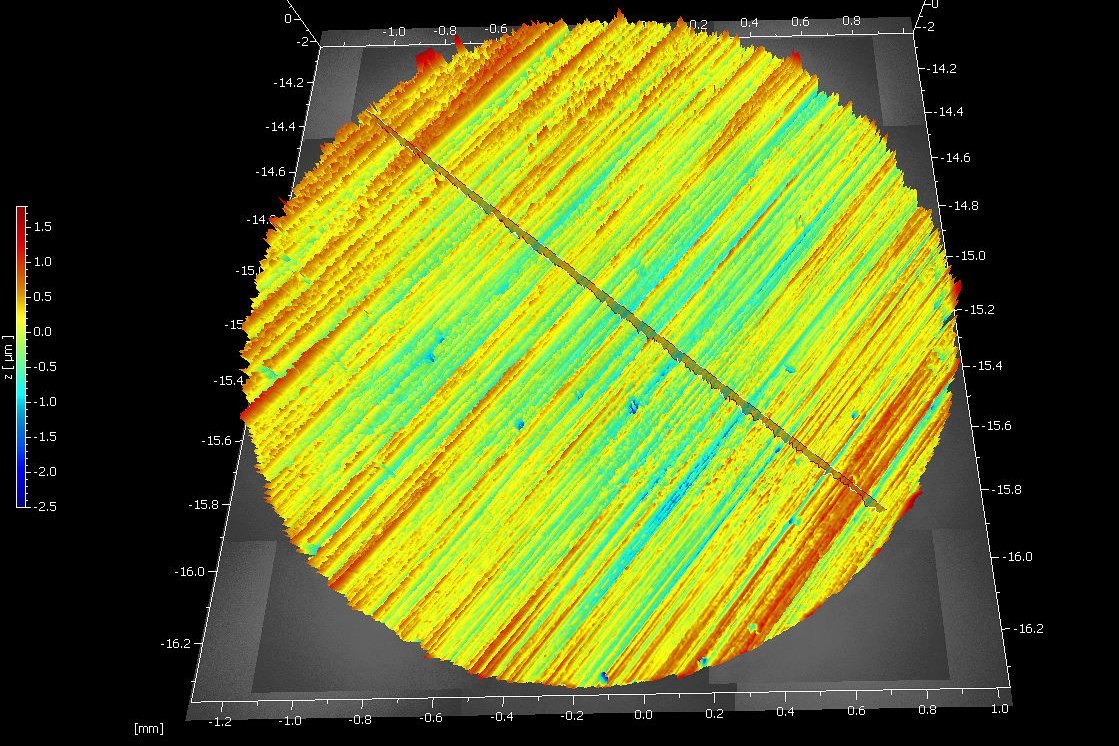
Task: Select the 1.5 value on the color scale
Action: 44,227
